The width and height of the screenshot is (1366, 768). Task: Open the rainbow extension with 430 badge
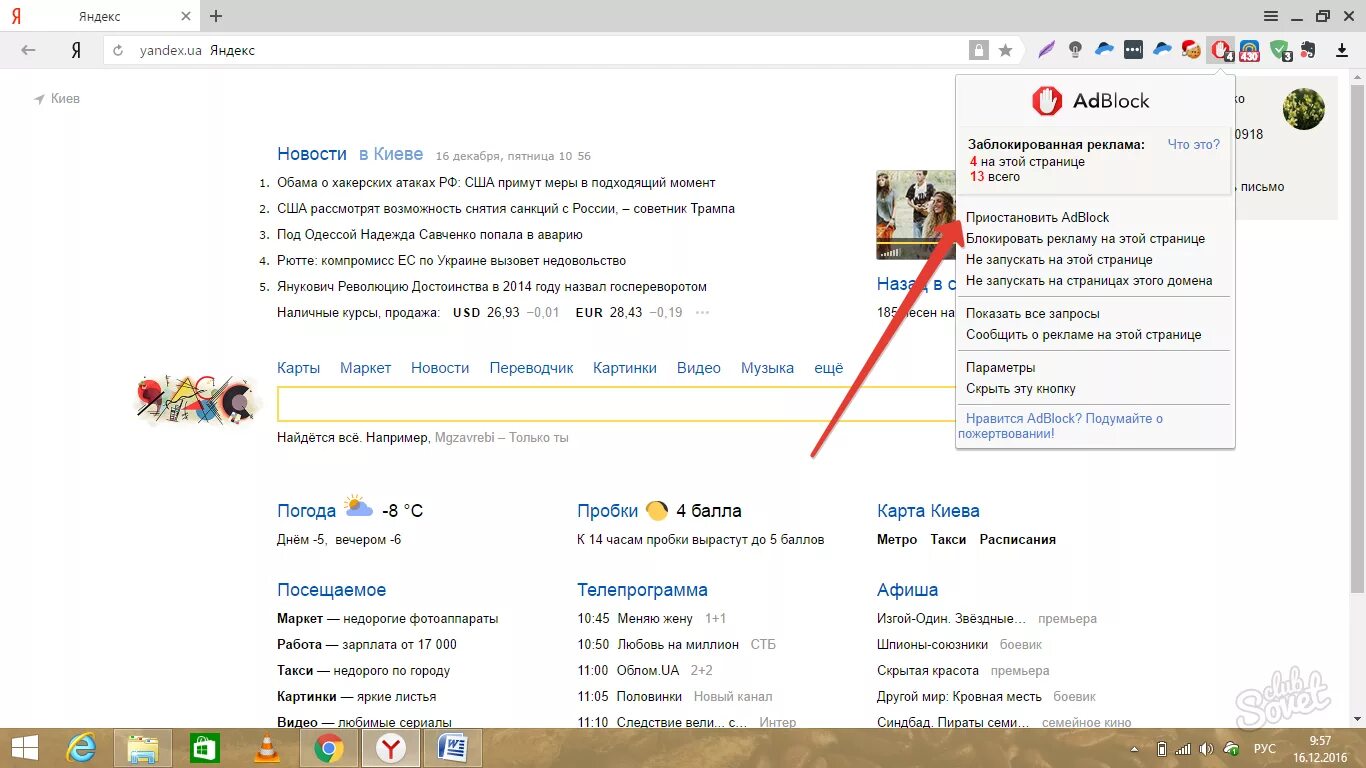tap(1250, 50)
